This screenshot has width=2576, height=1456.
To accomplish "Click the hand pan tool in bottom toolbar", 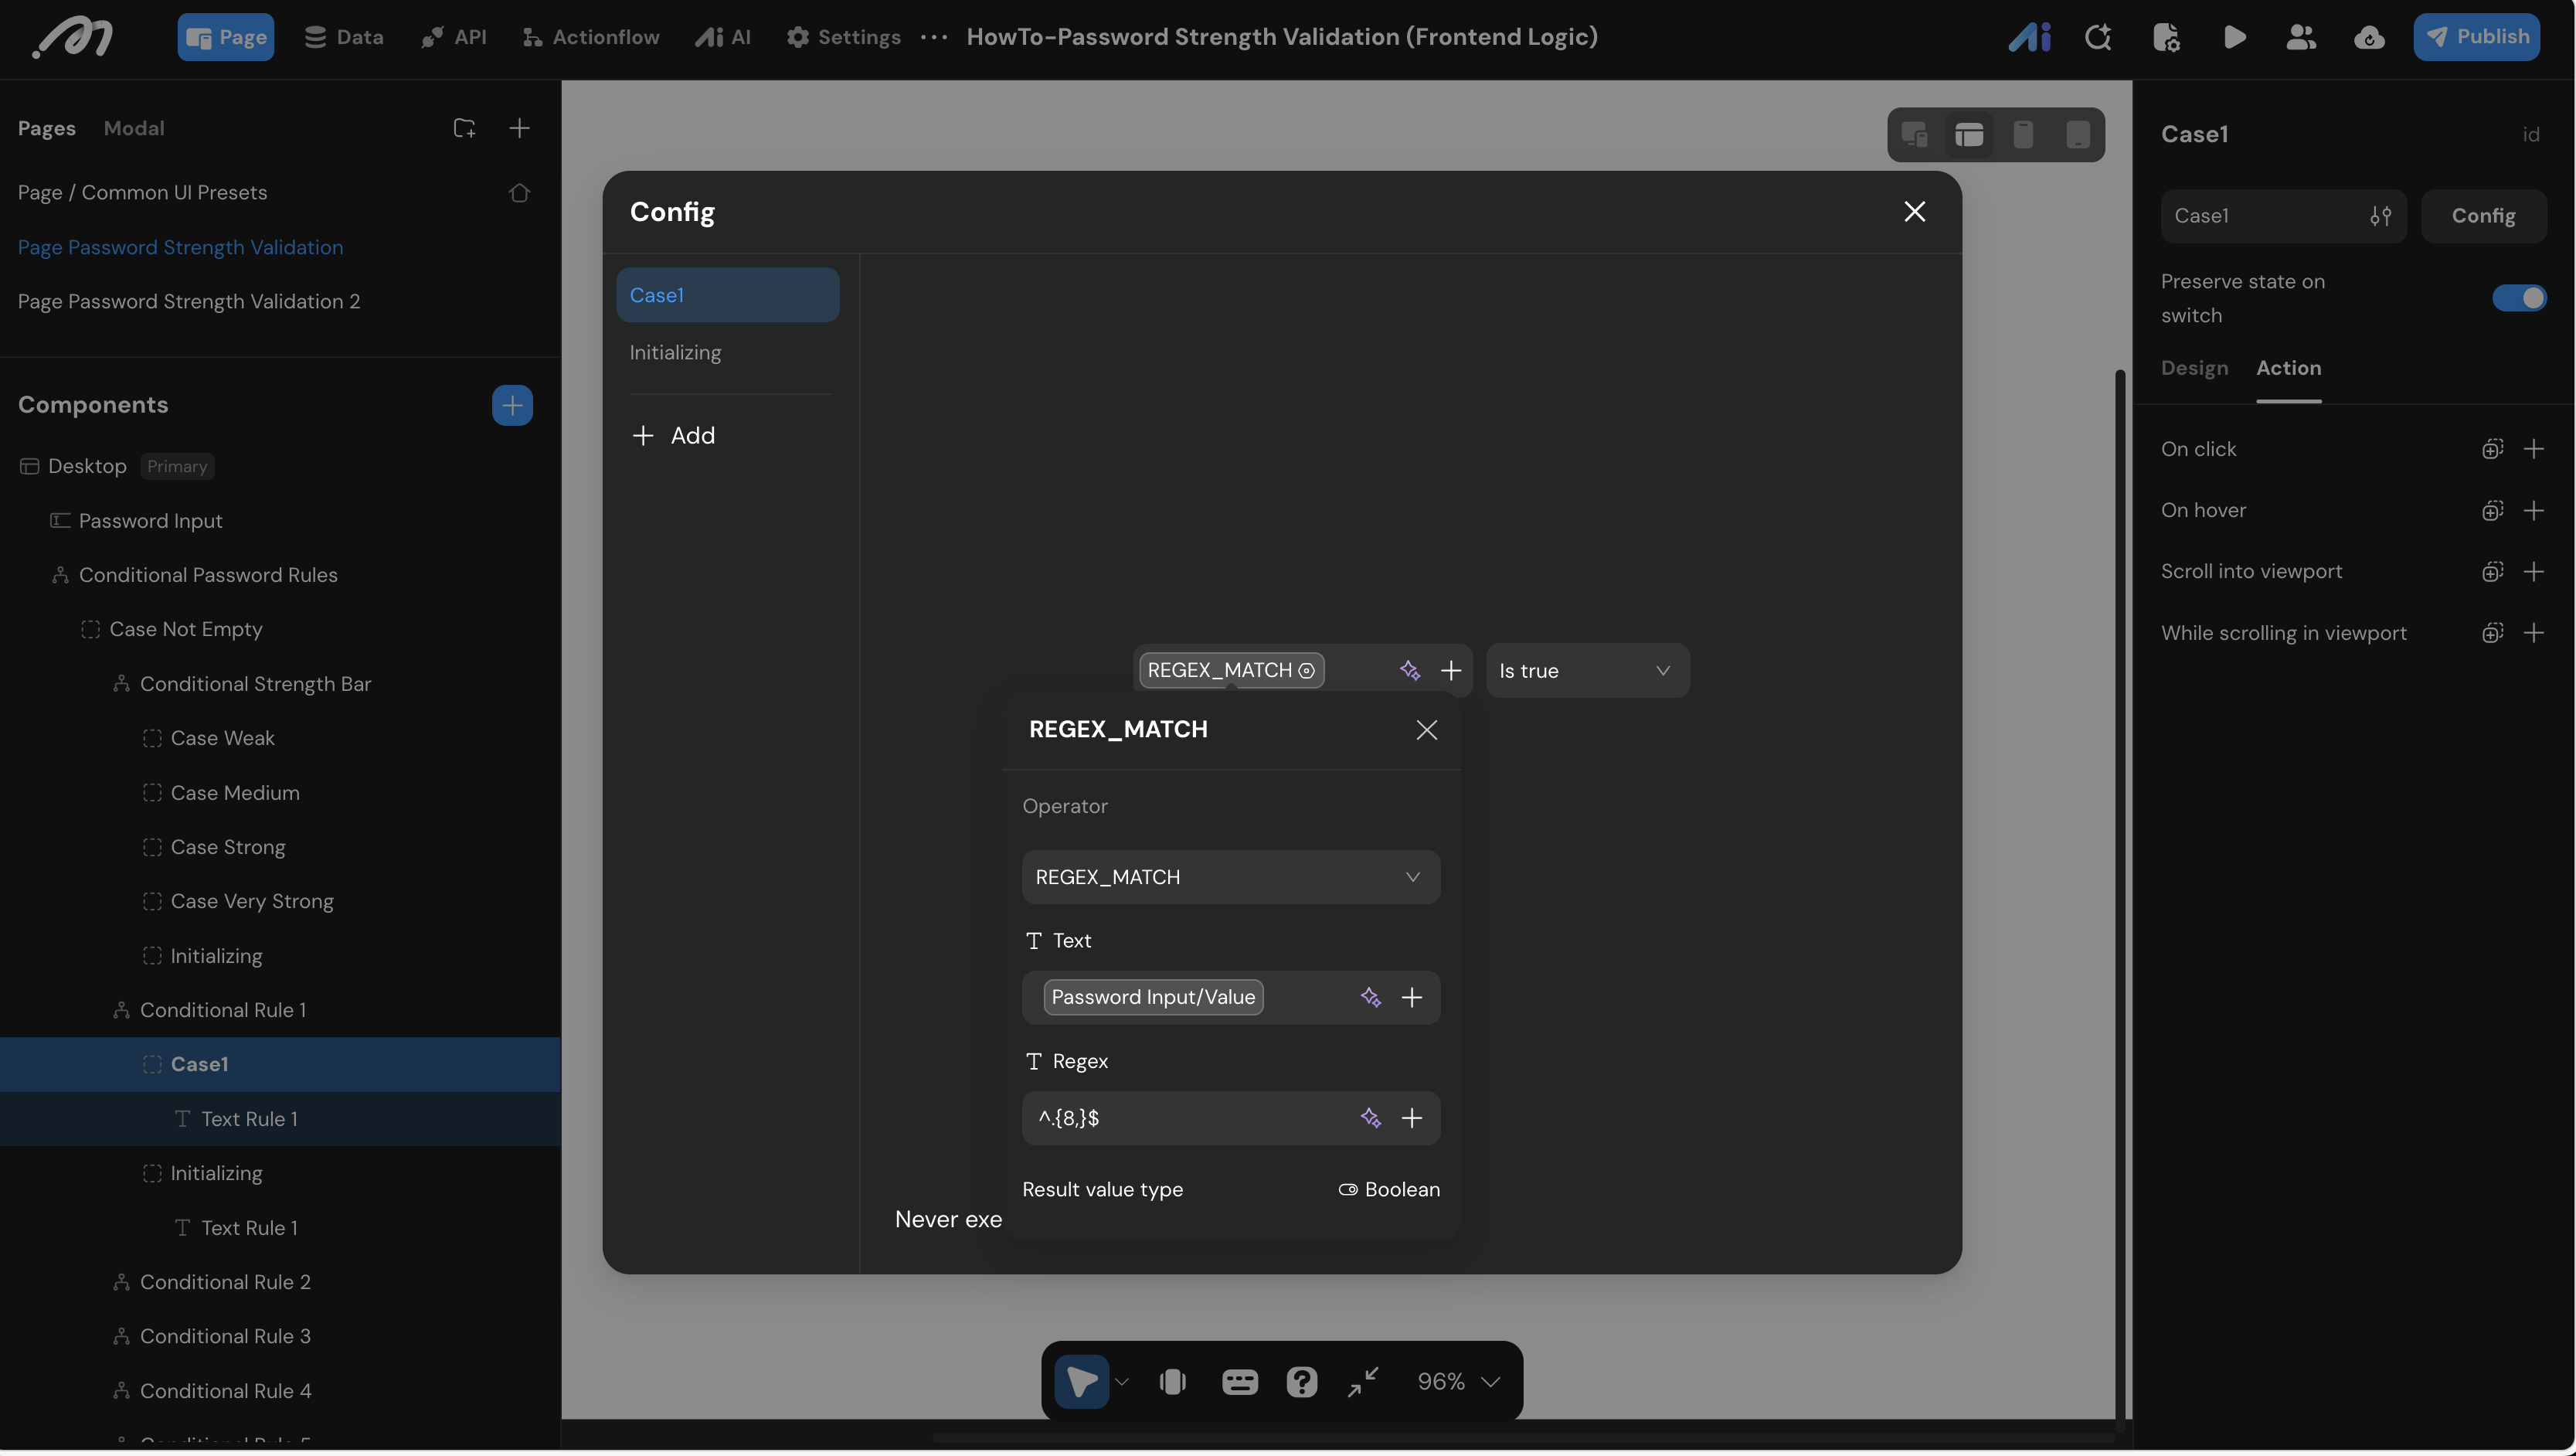I will click(x=1172, y=1381).
